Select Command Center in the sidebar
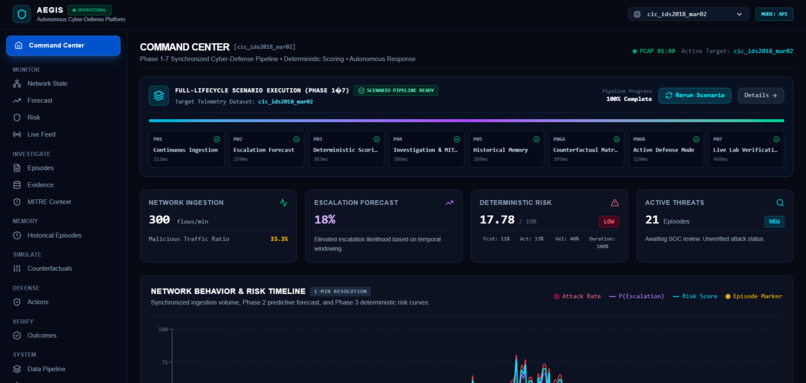The image size is (806, 383). [x=63, y=45]
